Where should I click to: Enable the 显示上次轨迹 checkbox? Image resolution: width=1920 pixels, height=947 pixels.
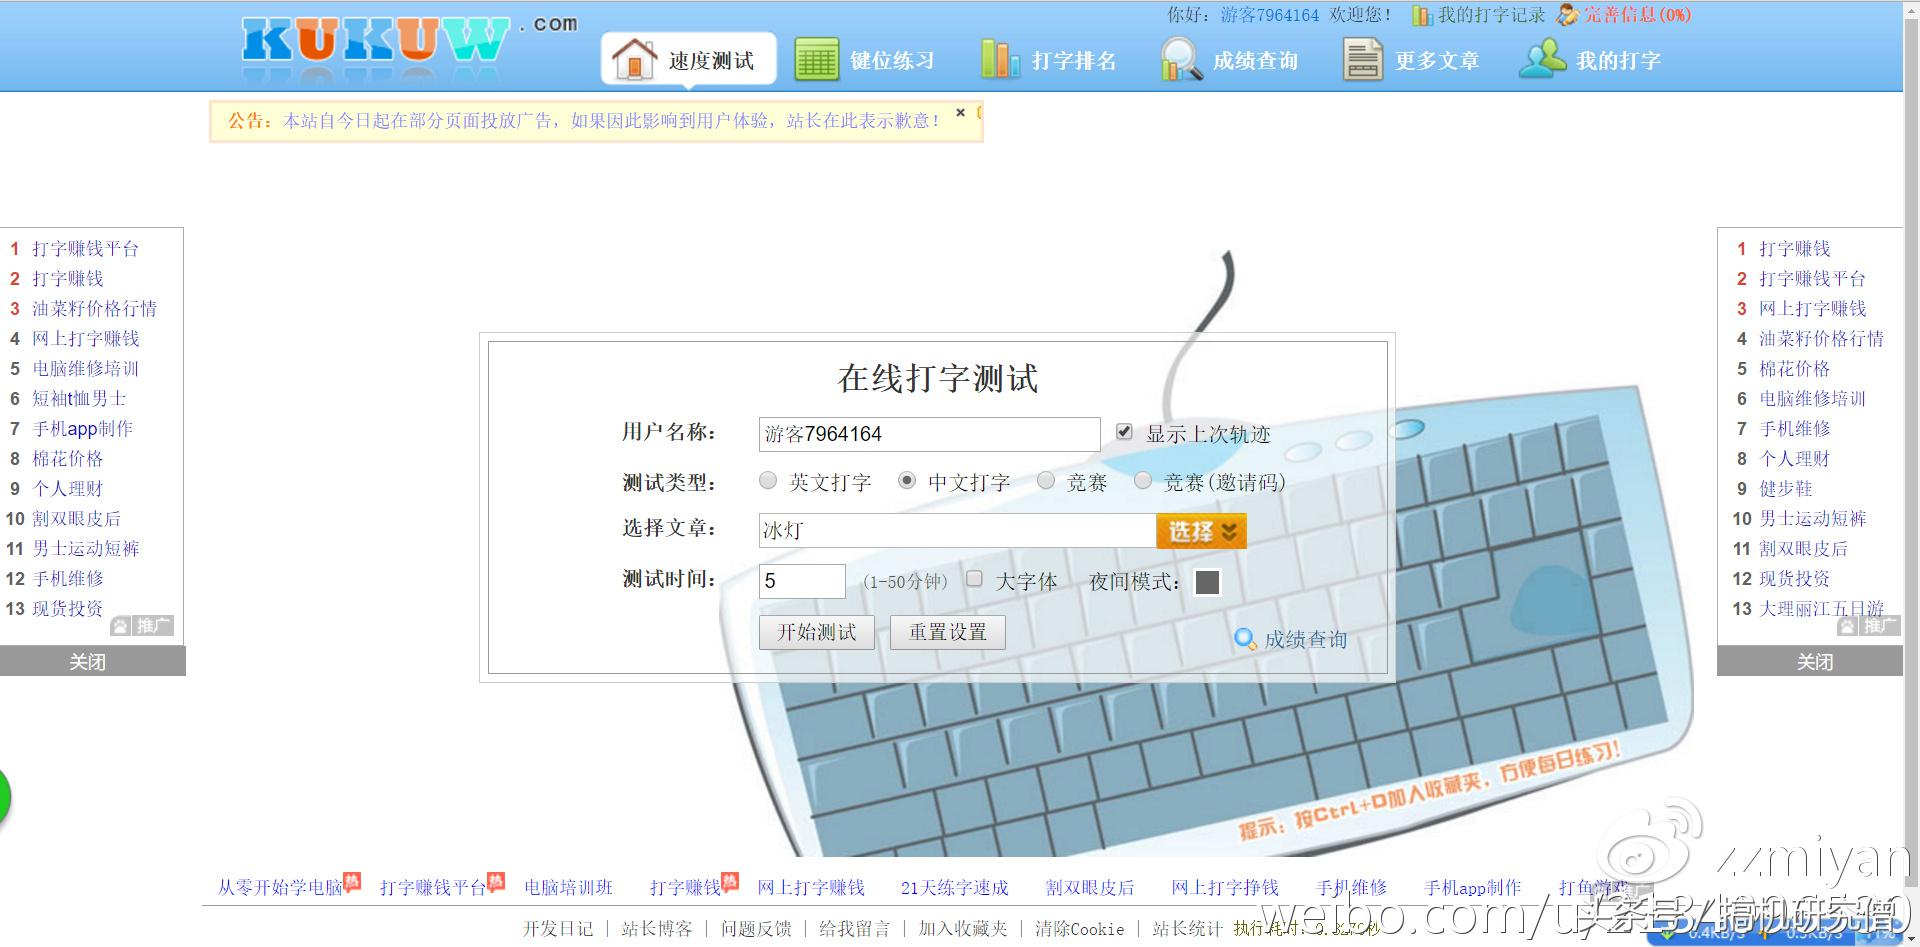1124,431
